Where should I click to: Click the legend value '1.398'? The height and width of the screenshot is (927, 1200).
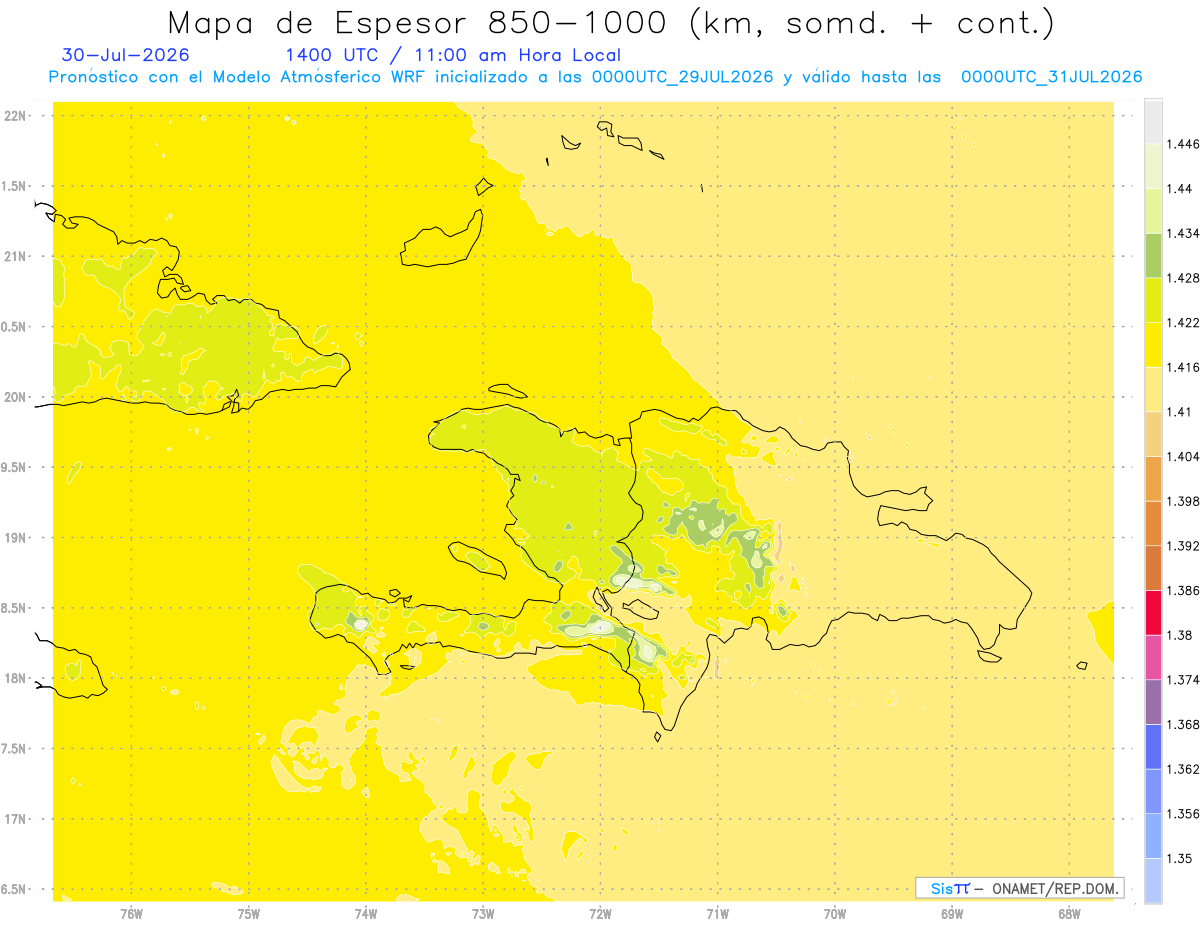1185,501
